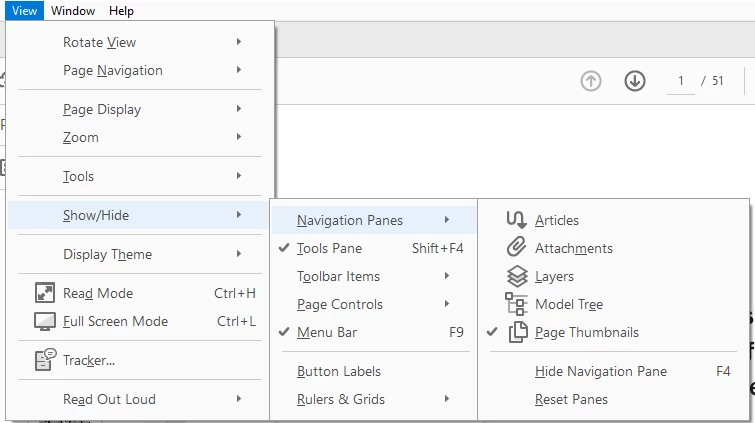
Task: Select the Layers stack icon
Action: [x=517, y=276]
